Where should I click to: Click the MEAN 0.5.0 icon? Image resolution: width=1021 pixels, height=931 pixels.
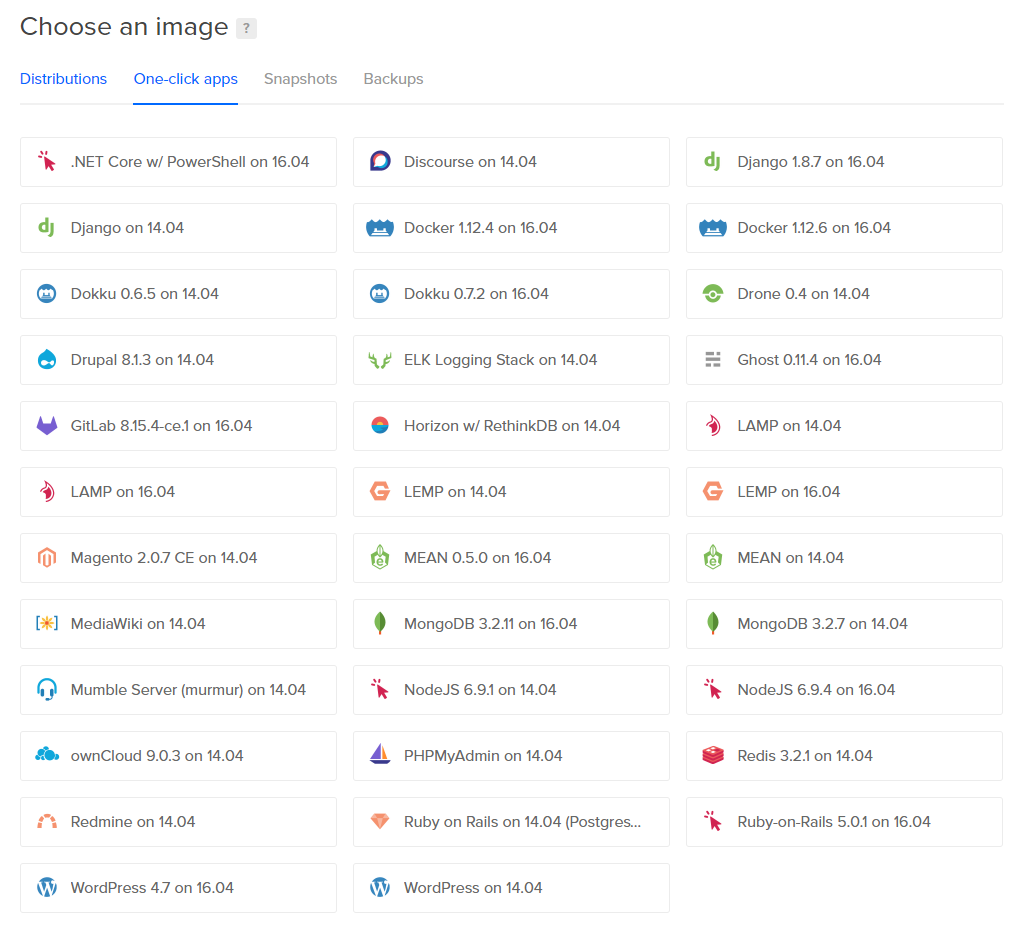tap(380, 557)
